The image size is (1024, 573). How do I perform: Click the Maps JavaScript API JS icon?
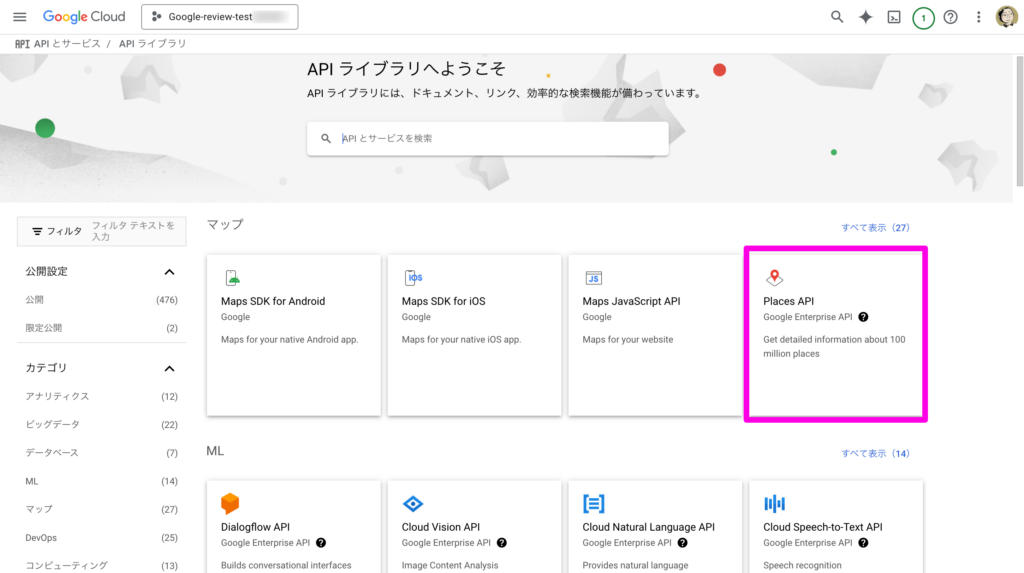tap(594, 278)
